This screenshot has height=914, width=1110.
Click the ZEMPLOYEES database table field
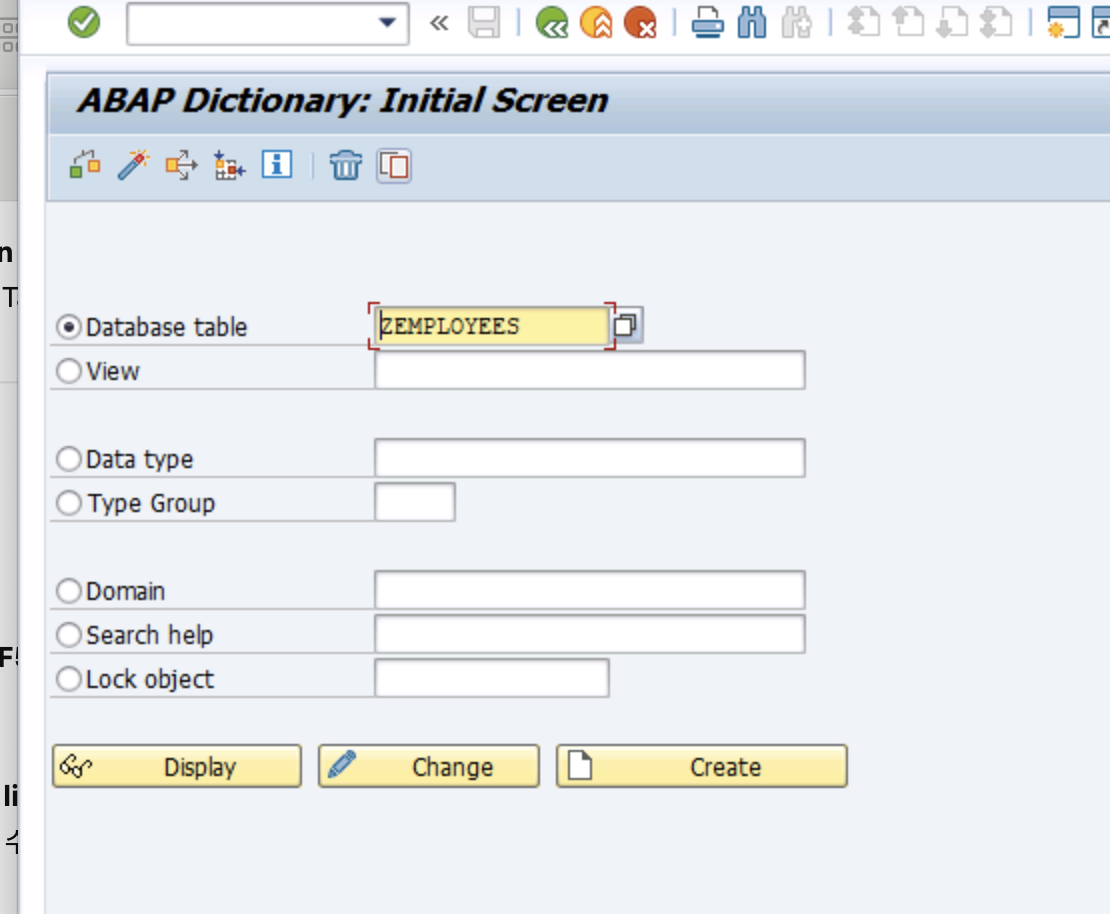point(491,326)
